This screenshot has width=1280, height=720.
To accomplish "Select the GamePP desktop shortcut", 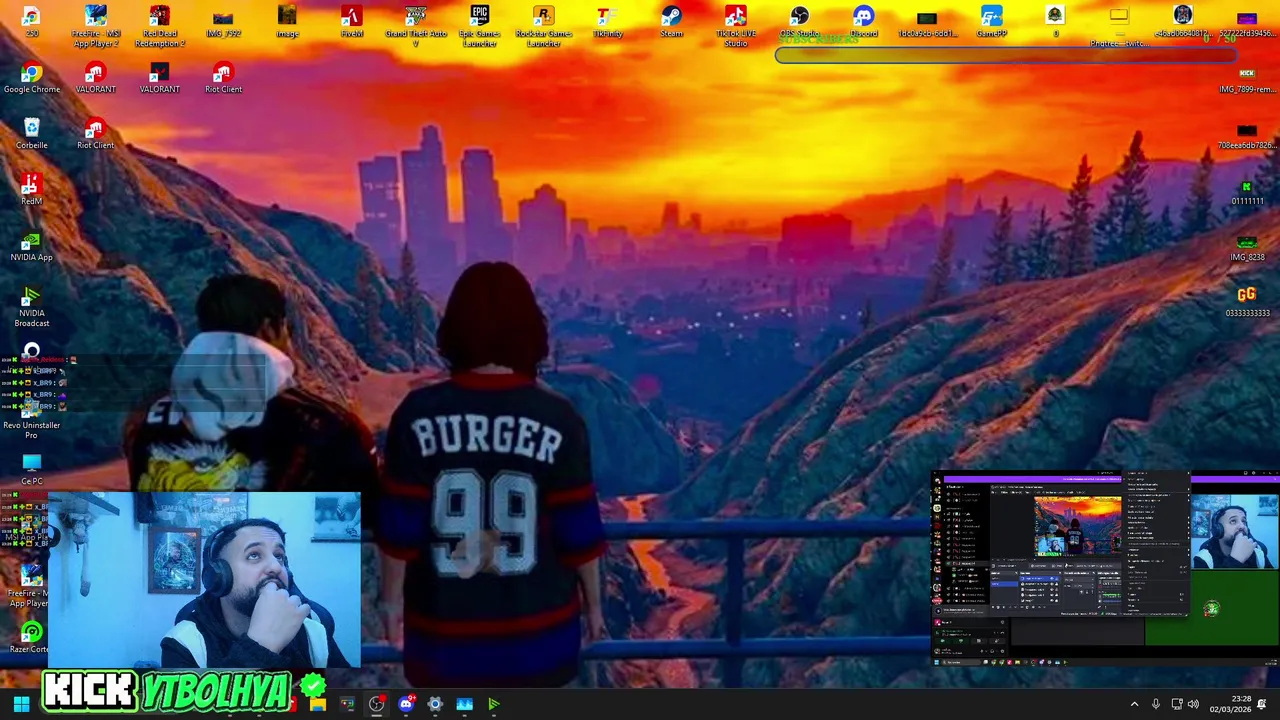I will (991, 22).
